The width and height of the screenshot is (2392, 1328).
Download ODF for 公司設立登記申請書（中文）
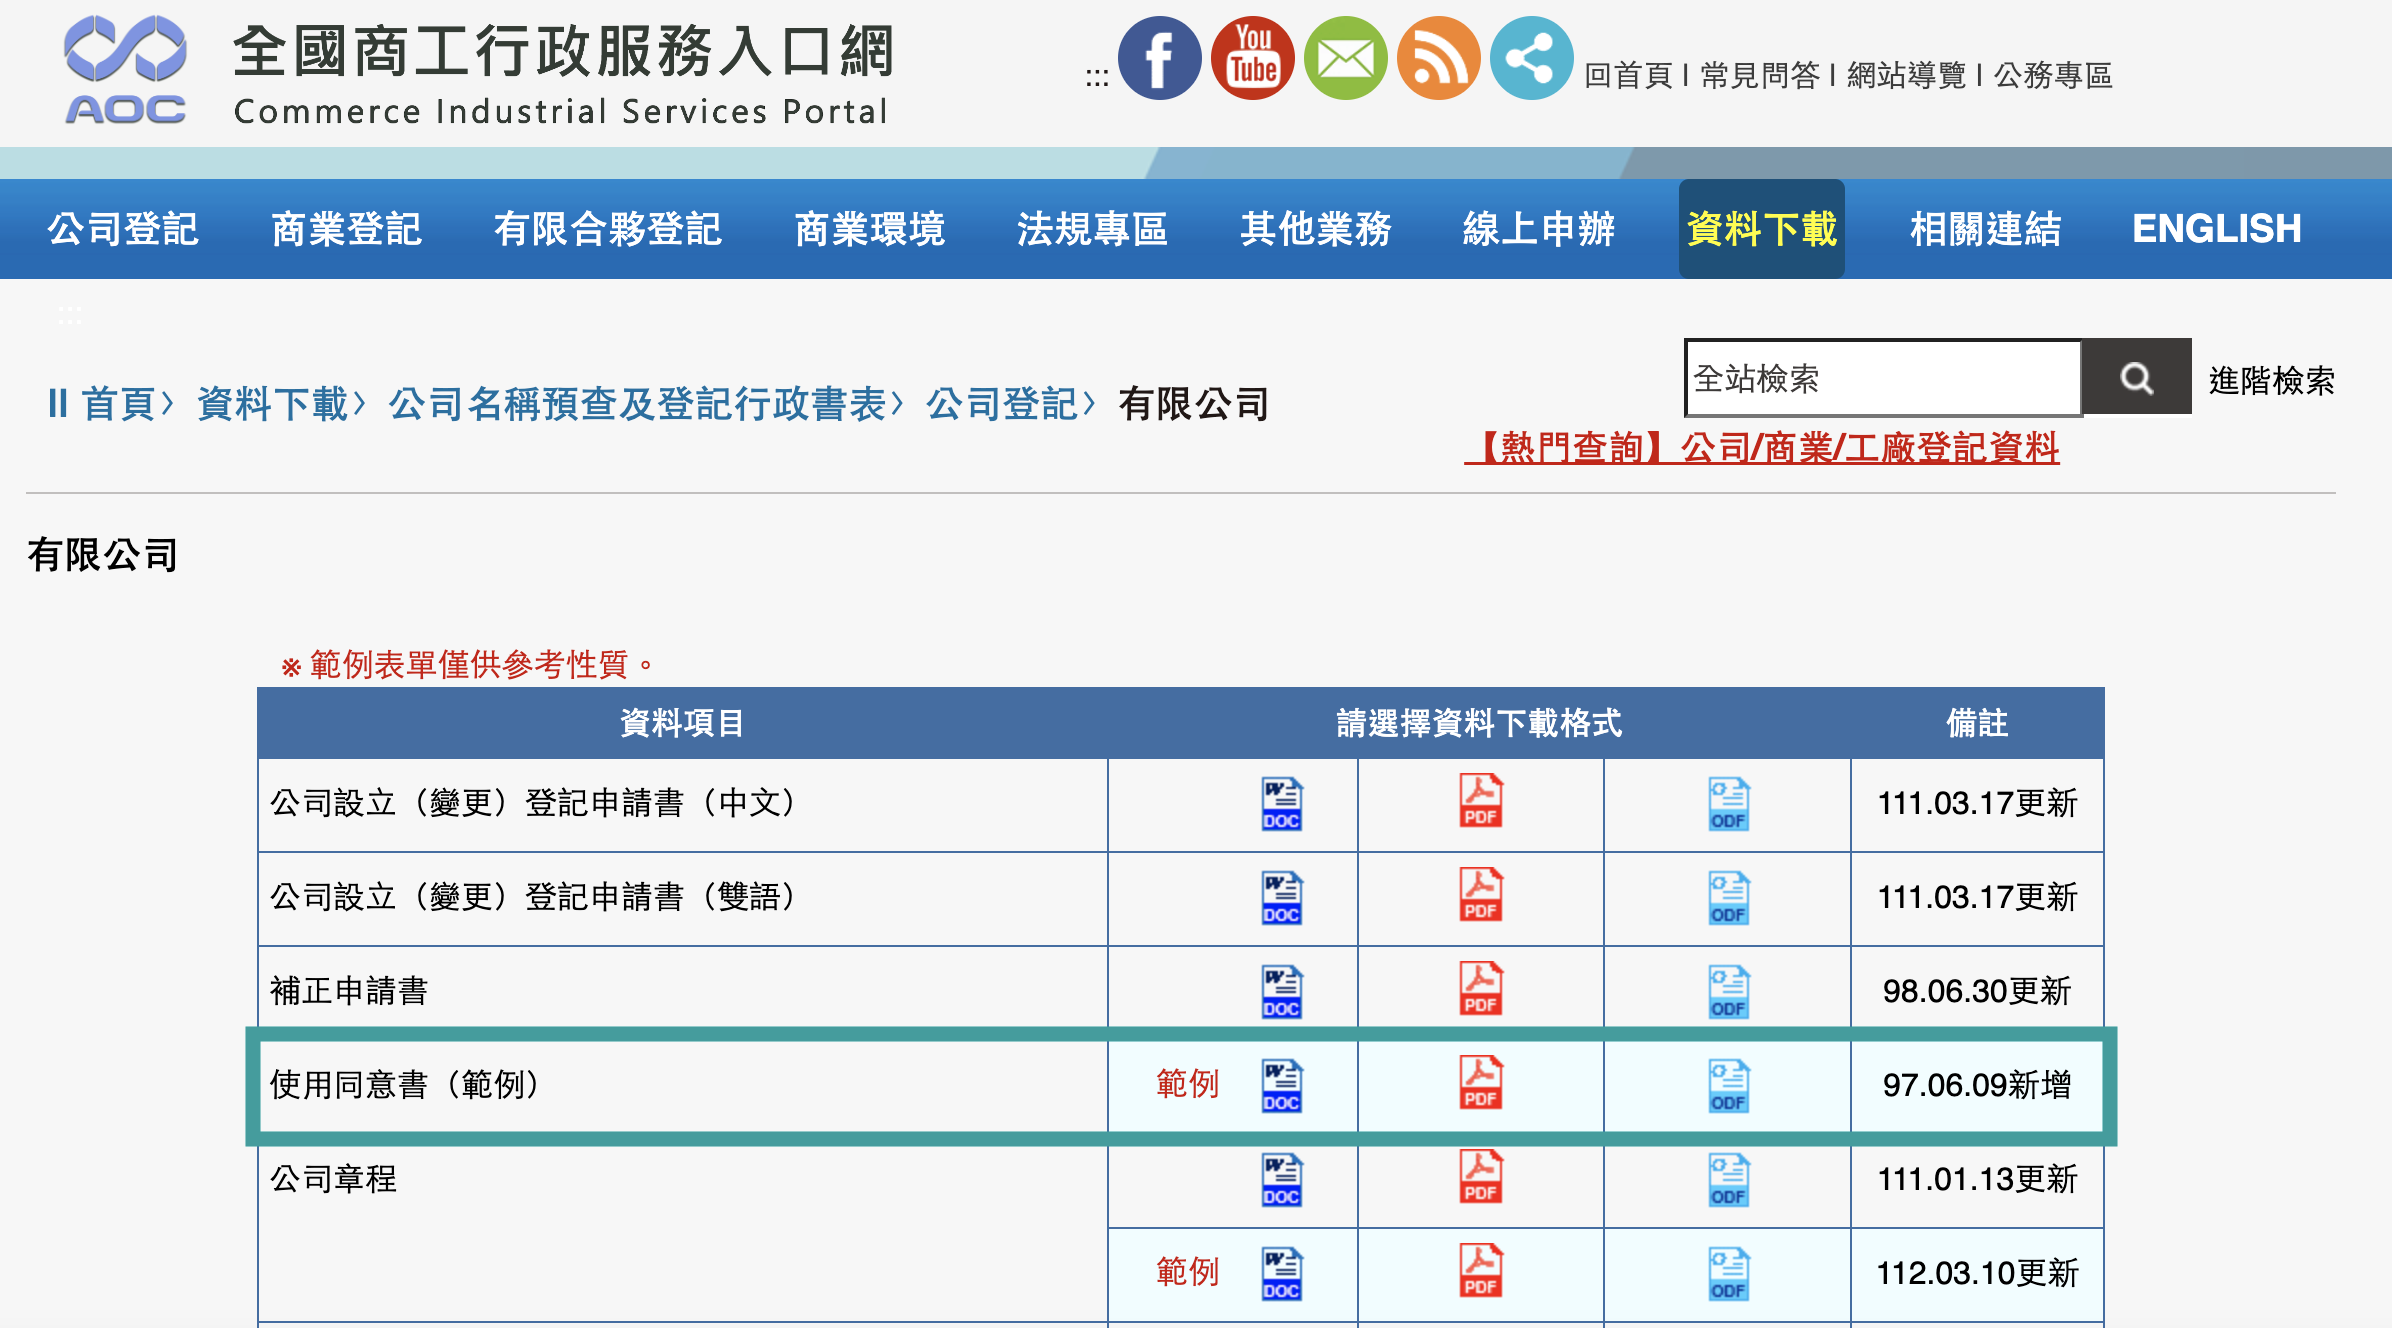click(x=1728, y=804)
